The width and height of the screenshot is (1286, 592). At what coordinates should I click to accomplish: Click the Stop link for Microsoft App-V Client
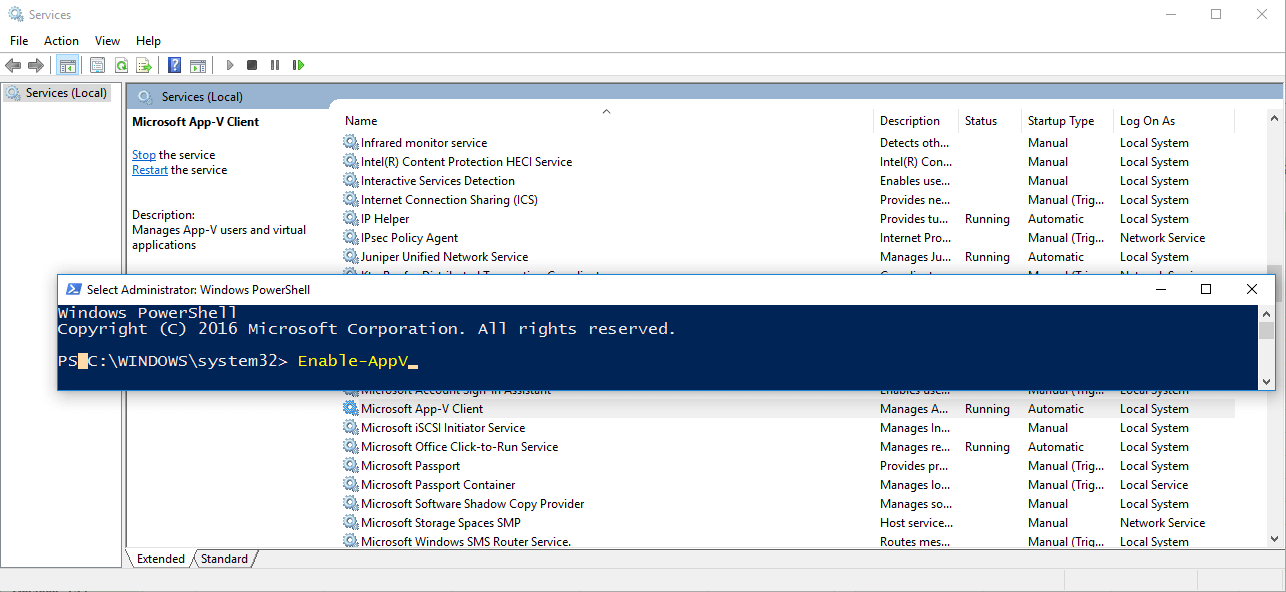coord(143,154)
